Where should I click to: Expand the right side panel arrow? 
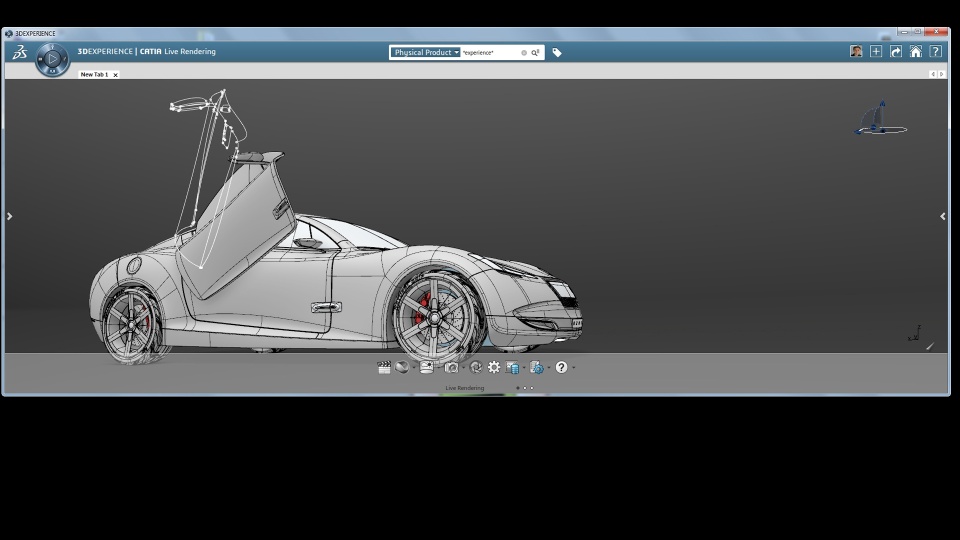[x=943, y=216]
